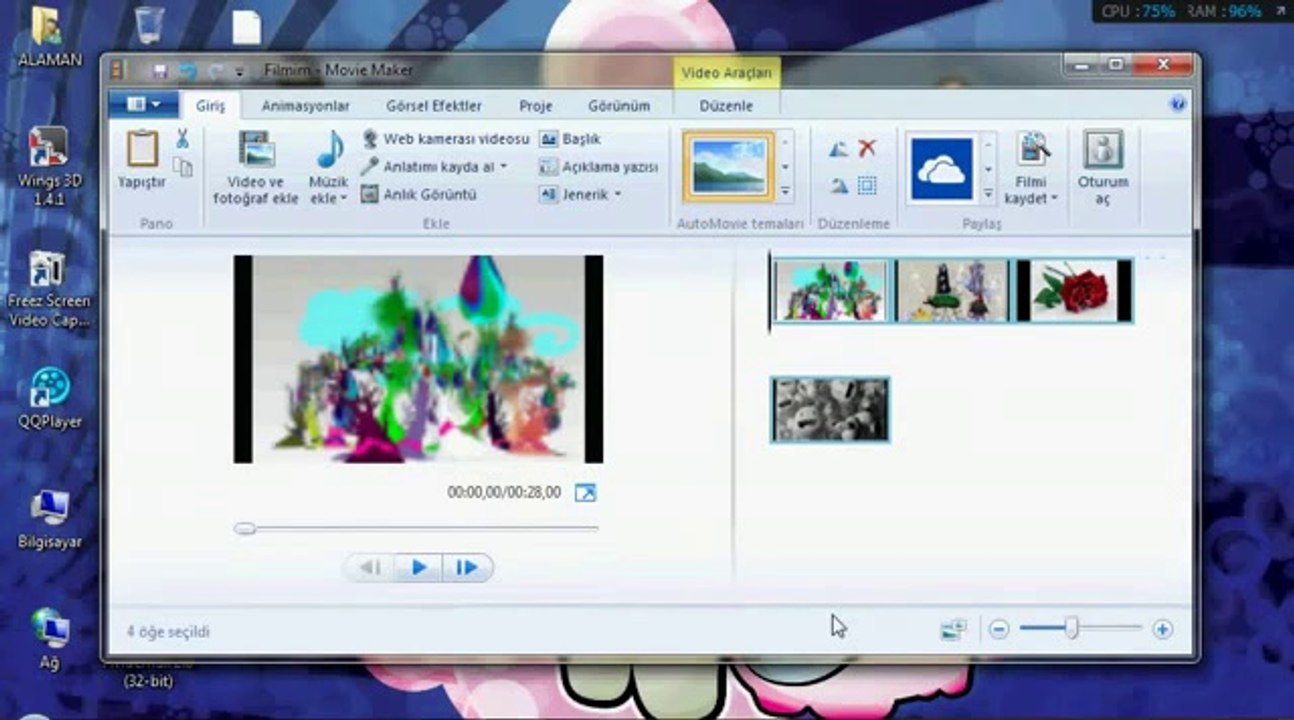Click the scissors cut icon

tap(183, 139)
